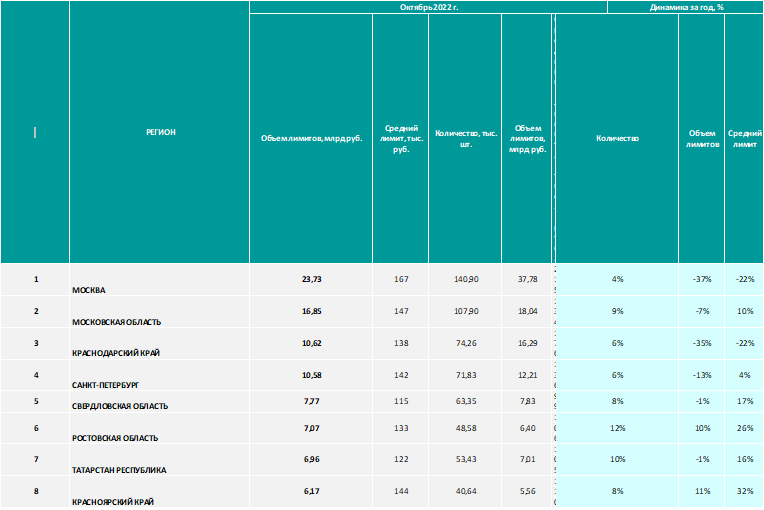This screenshot has width=764, height=510.
Task: Click the value 7,07 for Ростовская область
Action: tap(311, 428)
